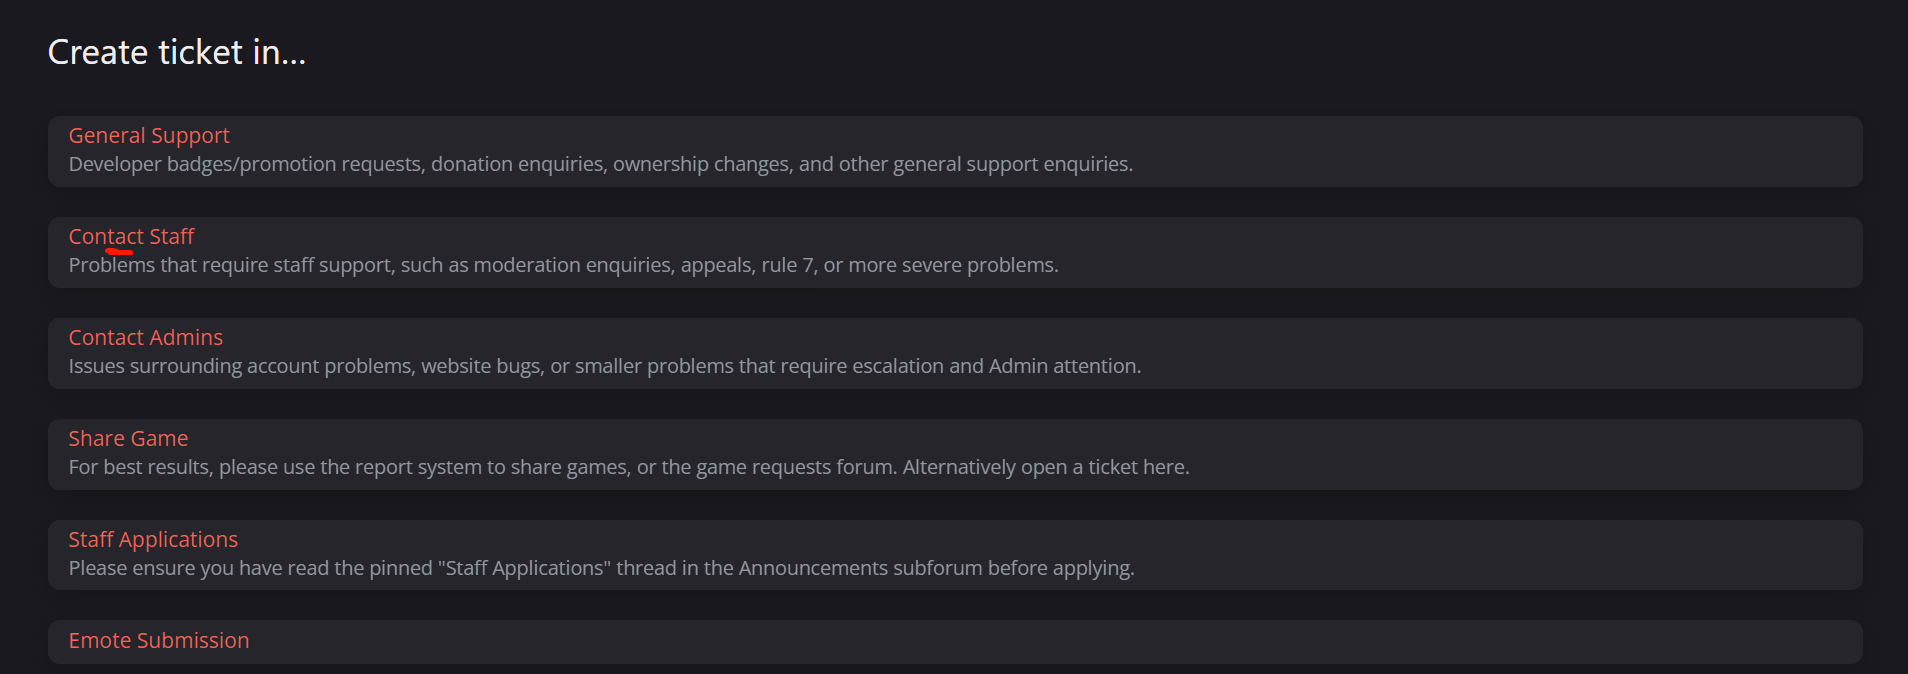Click the 'Create ticket in...' heading
Image resolution: width=1908 pixels, height=674 pixels.
(x=177, y=52)
